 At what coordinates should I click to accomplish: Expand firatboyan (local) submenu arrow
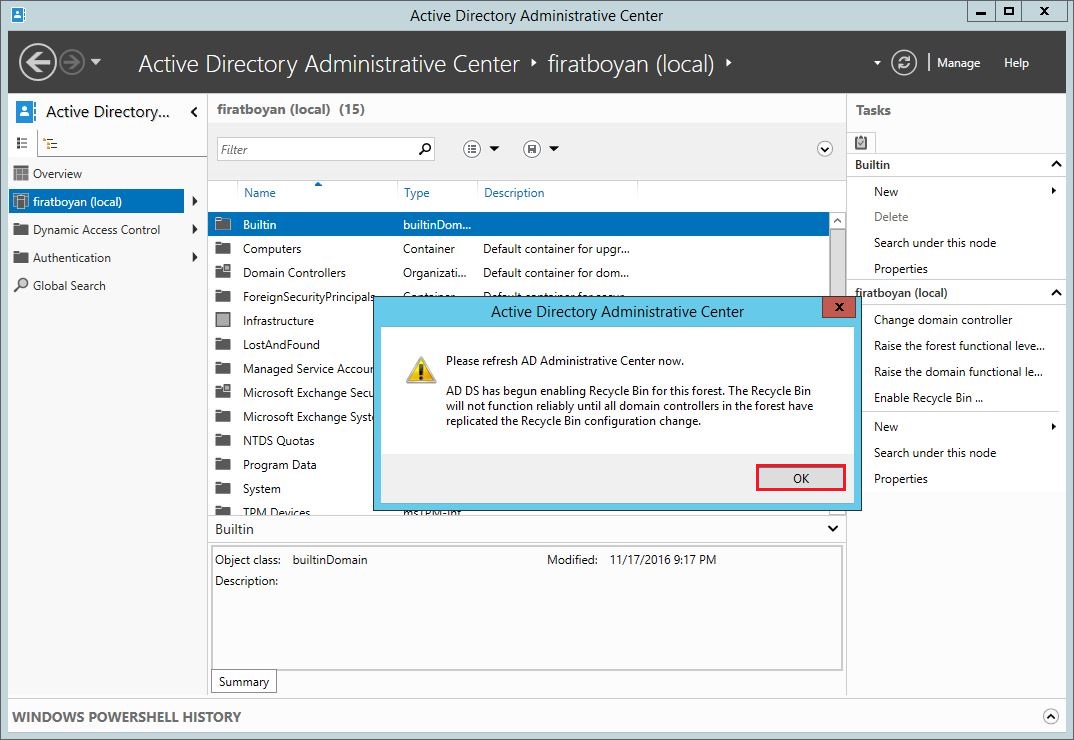tap(195, 201)
